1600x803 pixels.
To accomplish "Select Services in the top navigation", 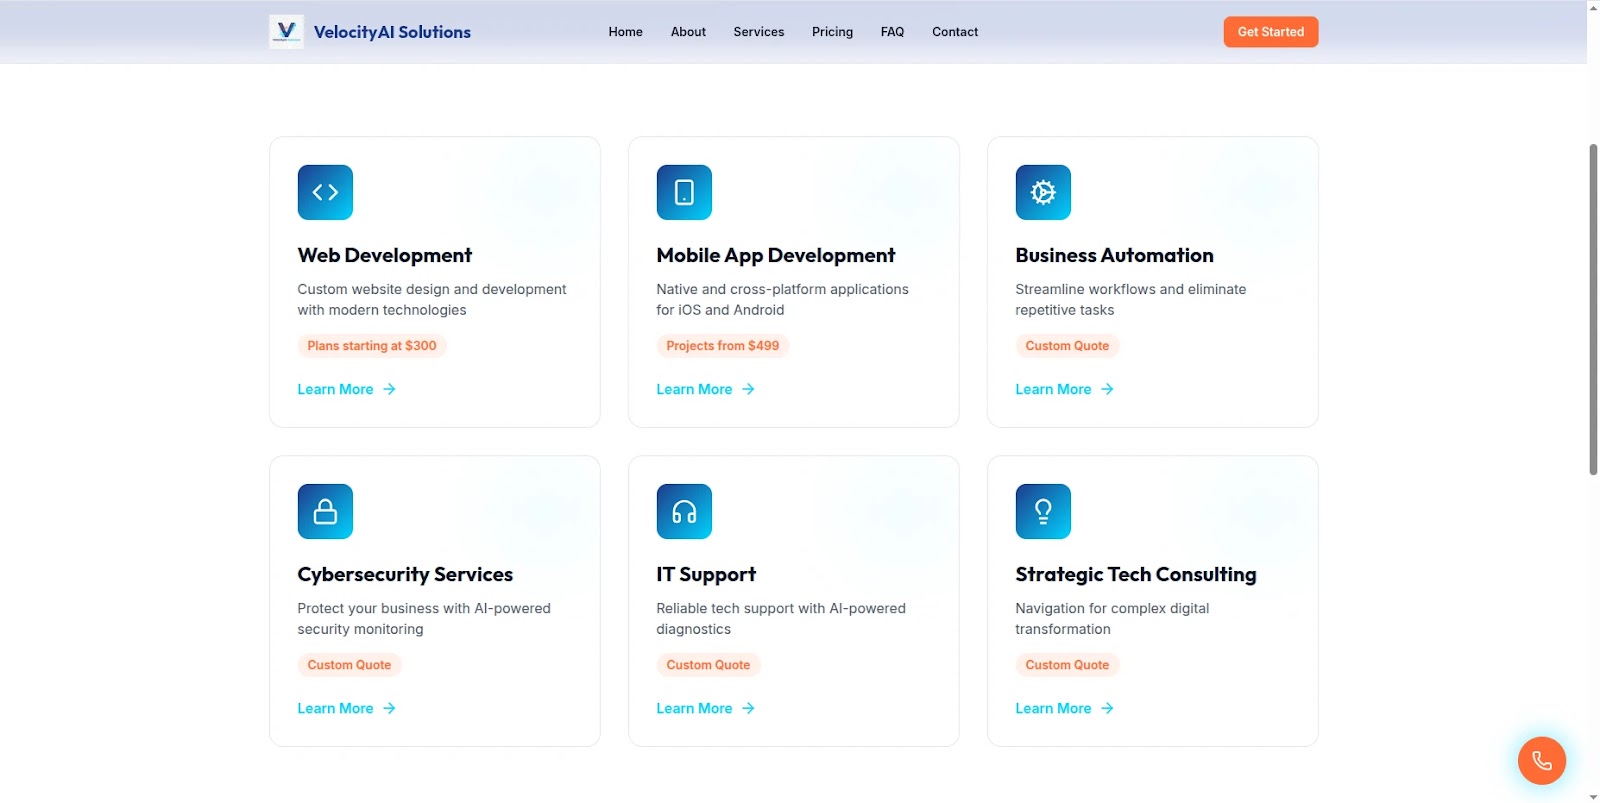I will pos(759,32).
